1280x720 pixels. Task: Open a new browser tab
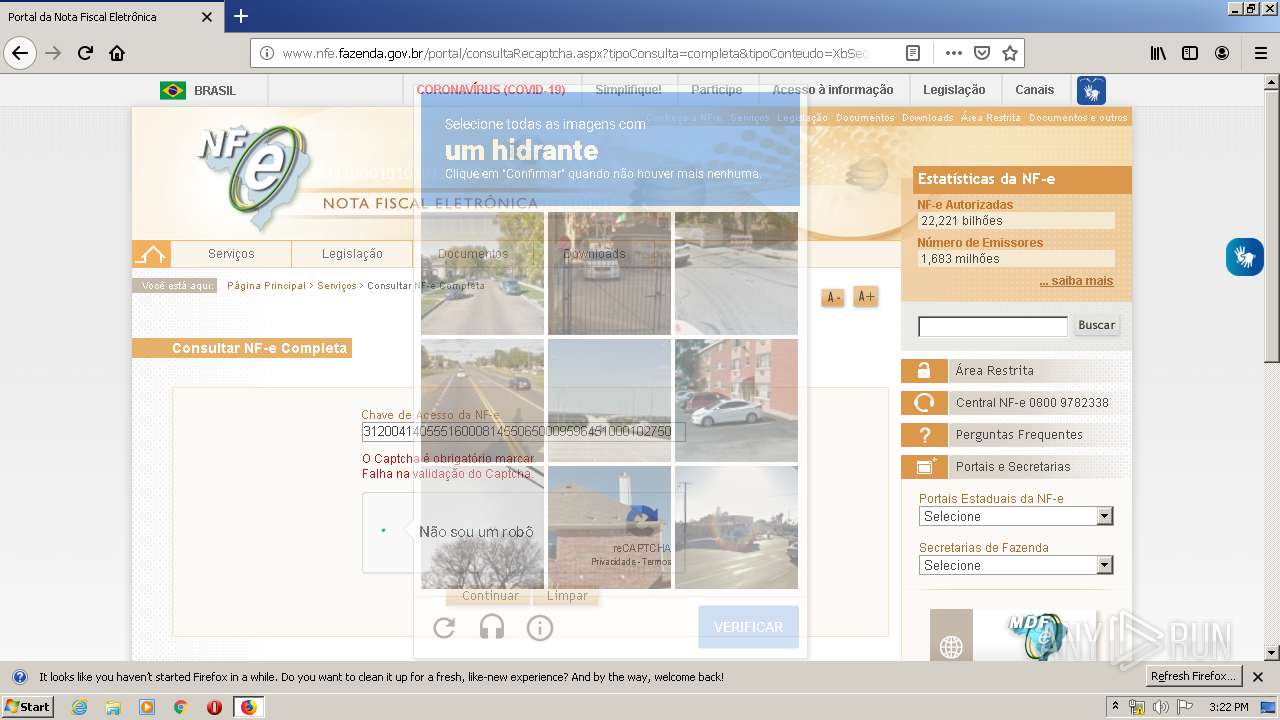tap(241, 16)
